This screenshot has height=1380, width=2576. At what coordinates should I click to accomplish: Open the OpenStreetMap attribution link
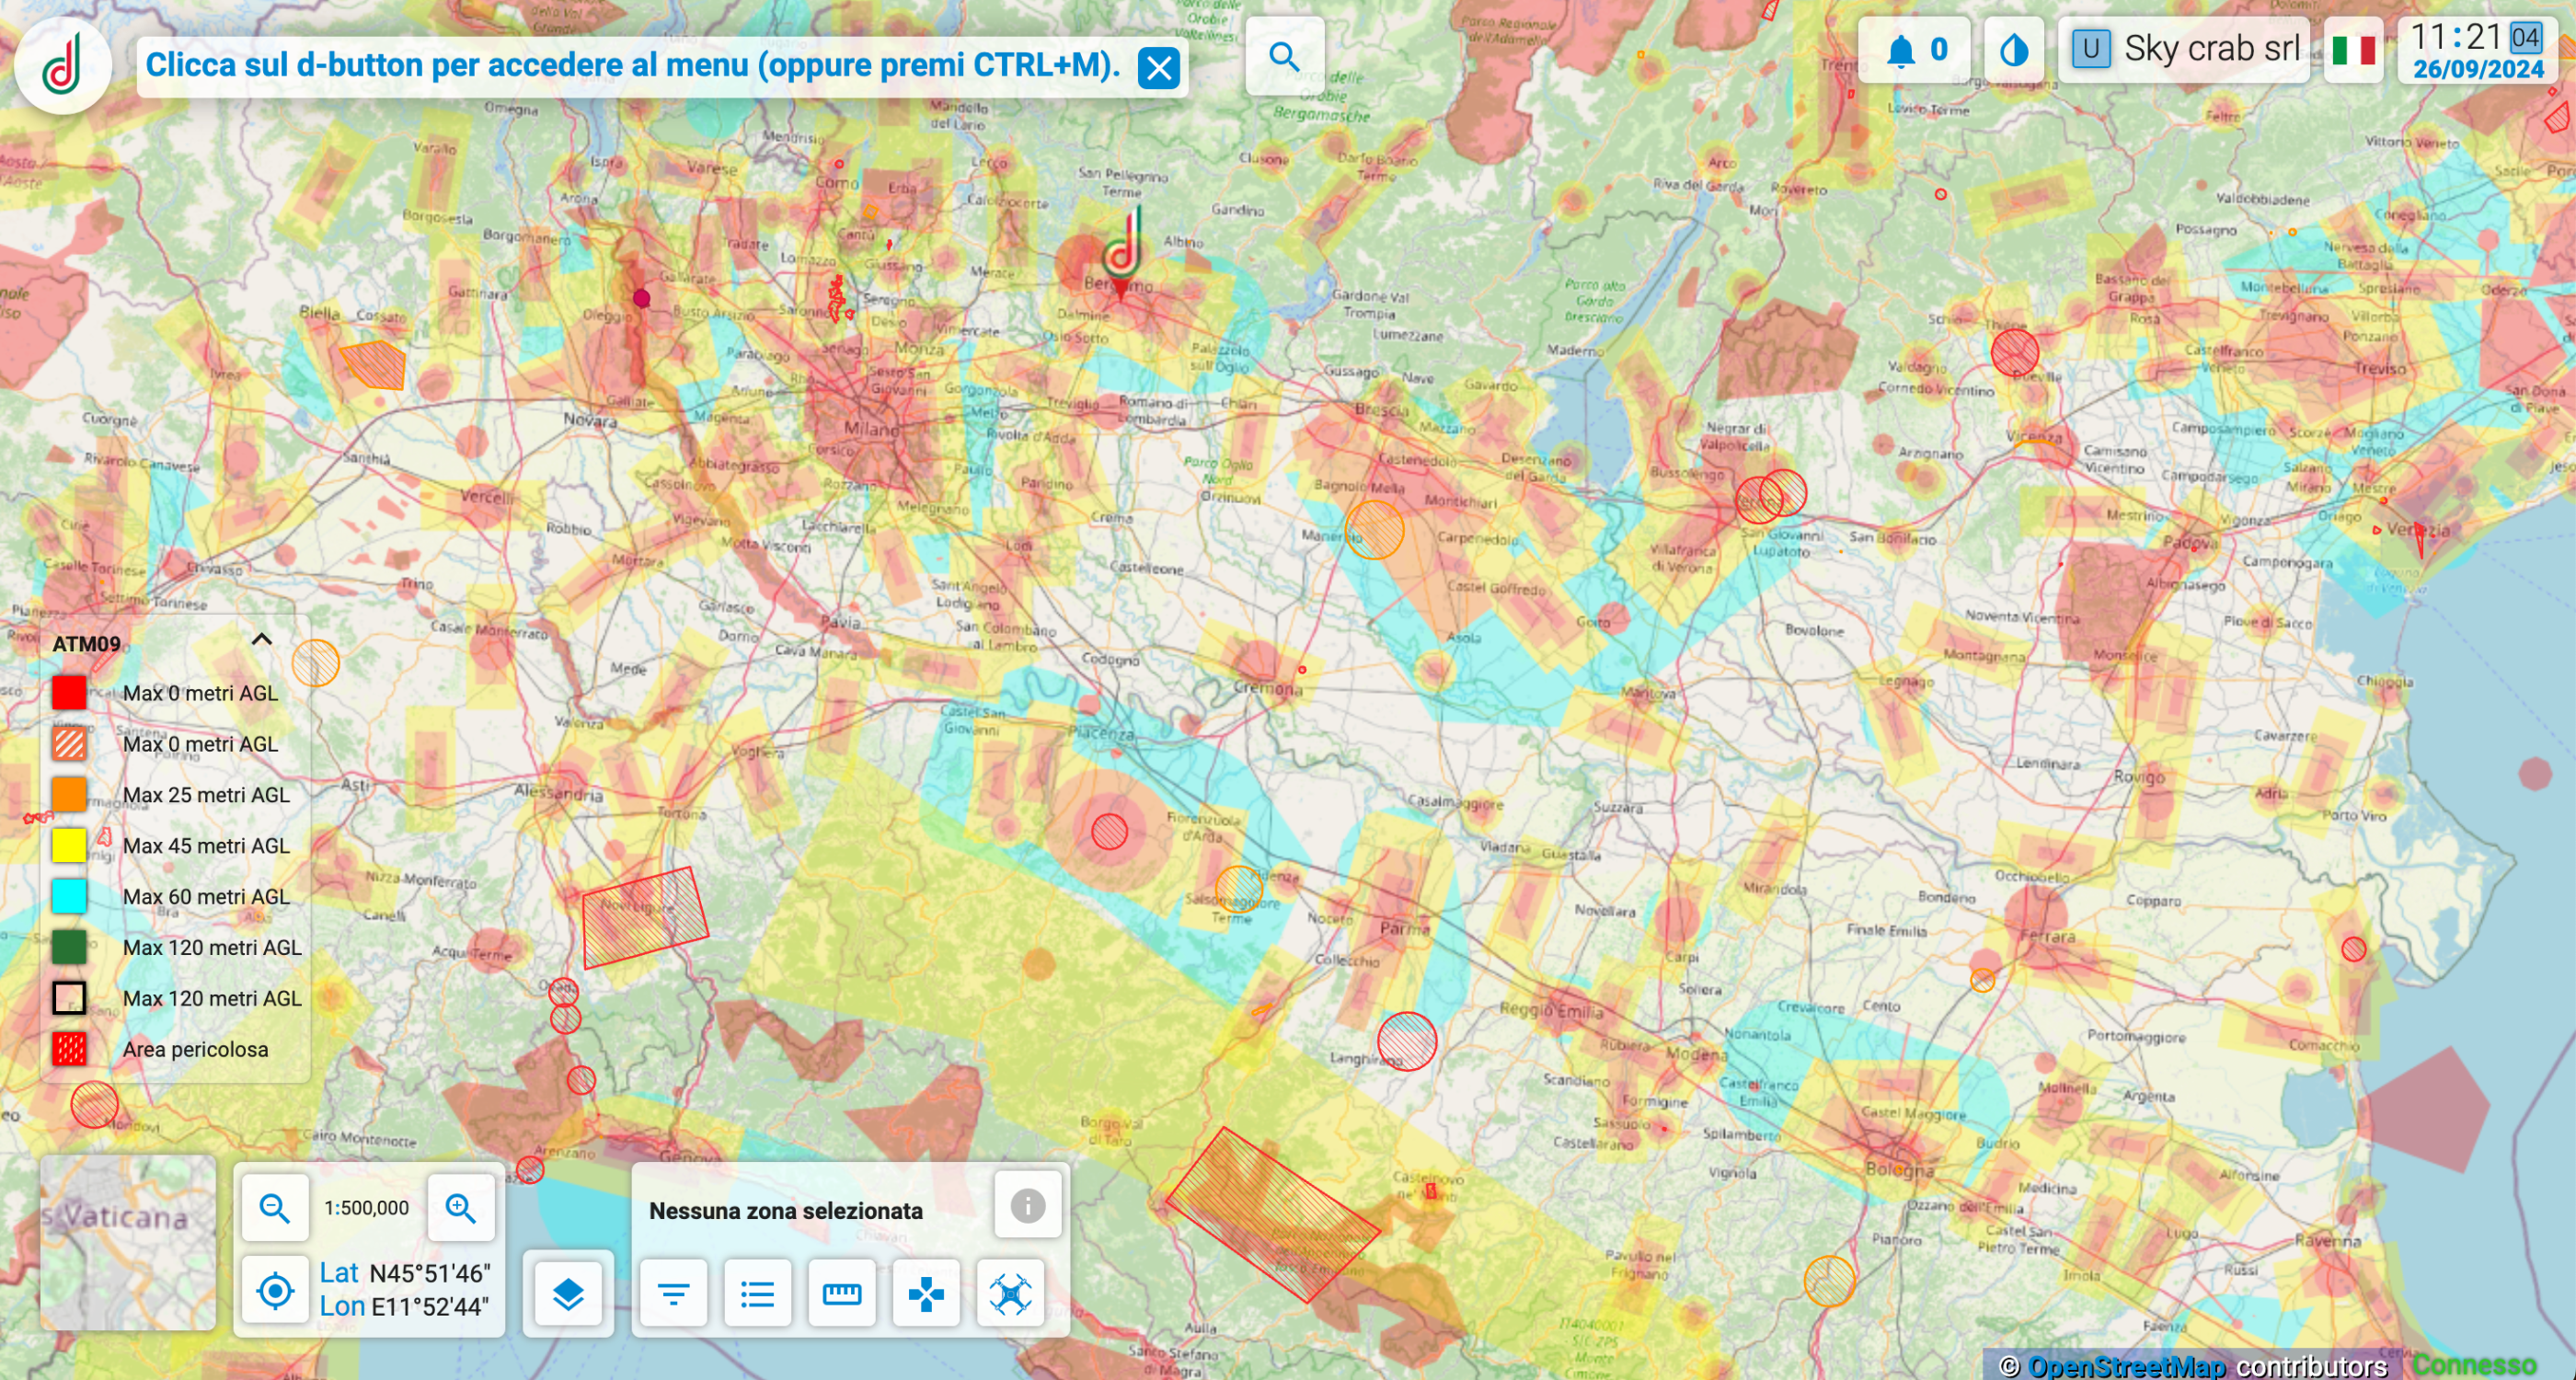click(x=2126, y=1366)
